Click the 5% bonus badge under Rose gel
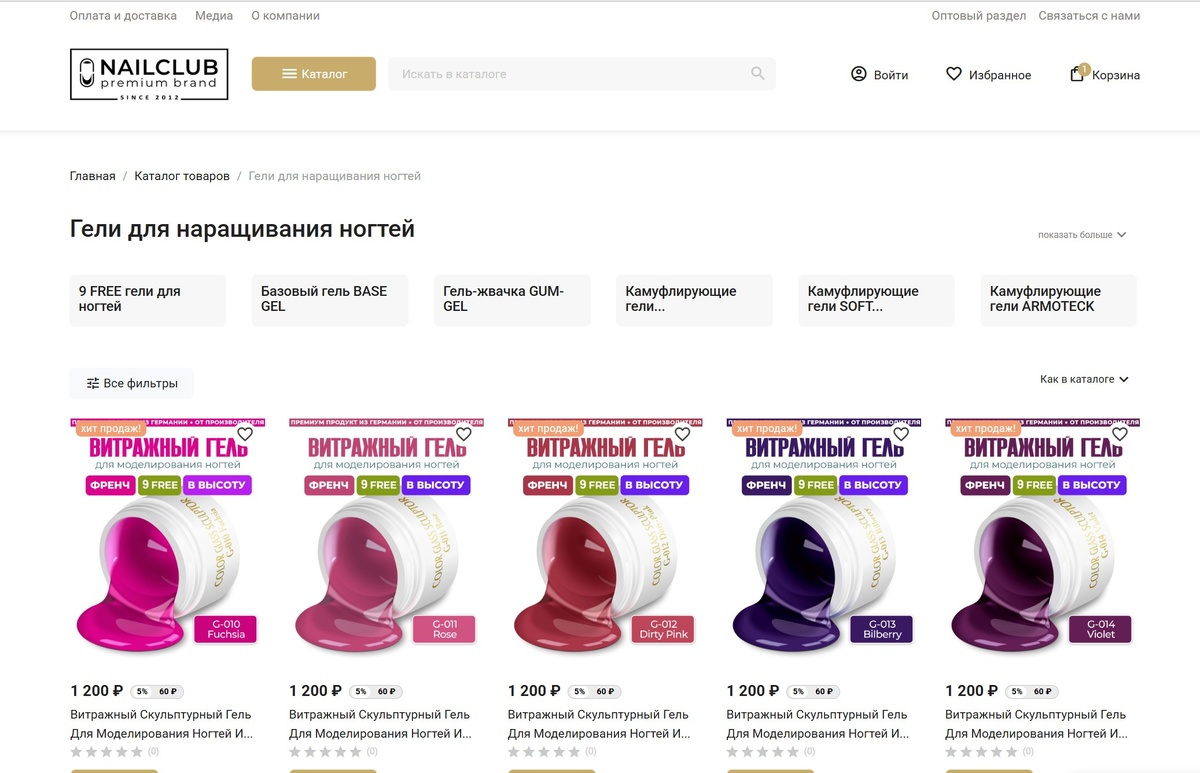This screenshot has width=1200, height=773. (361, 692)
